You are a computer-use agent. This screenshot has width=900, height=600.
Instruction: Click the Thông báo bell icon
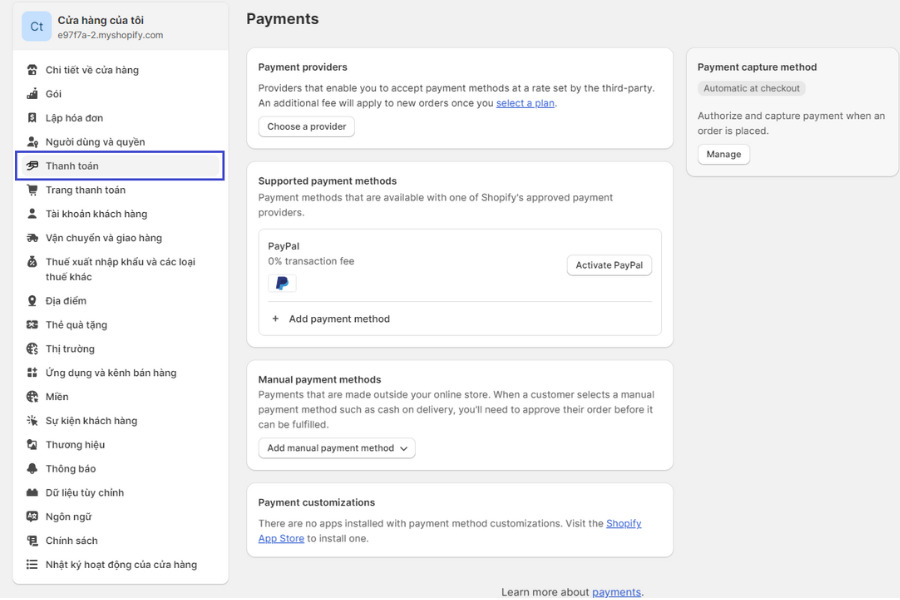30,468
